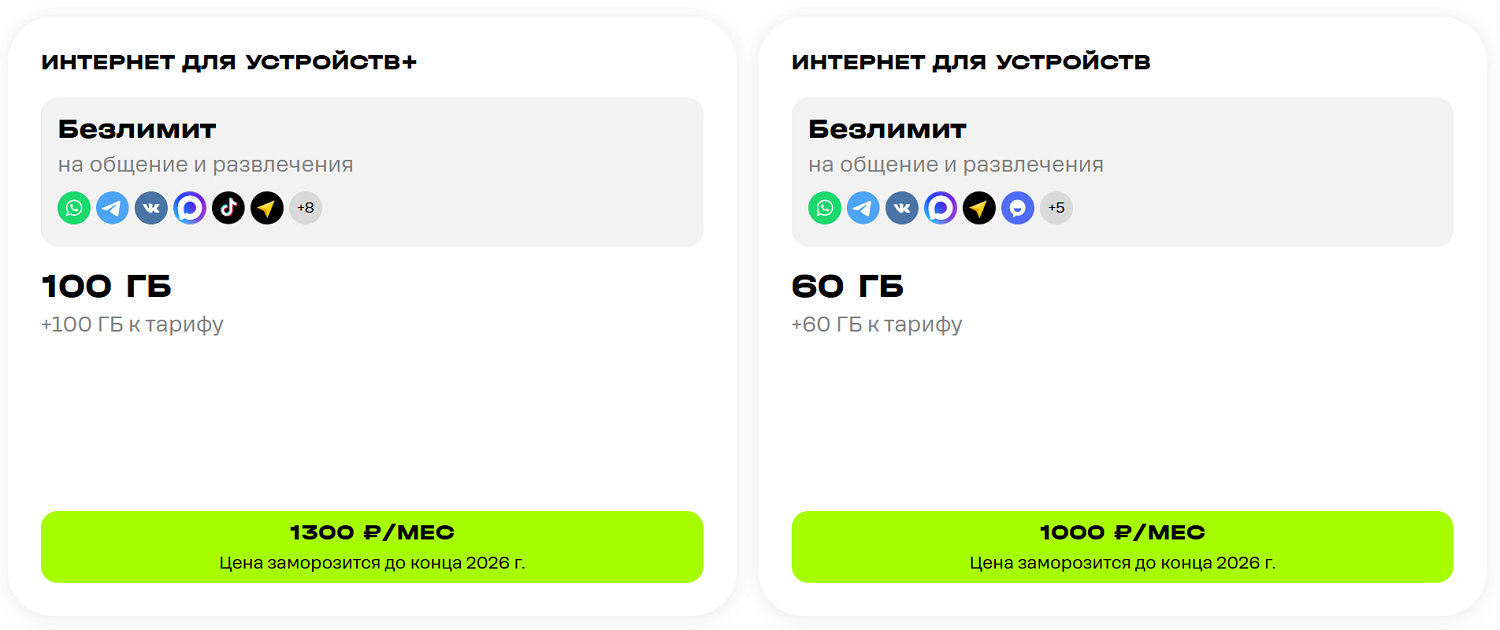1500x630 pixels.
Task: Expand the +5 more apps badge
Action: [x=1056, y=208]
